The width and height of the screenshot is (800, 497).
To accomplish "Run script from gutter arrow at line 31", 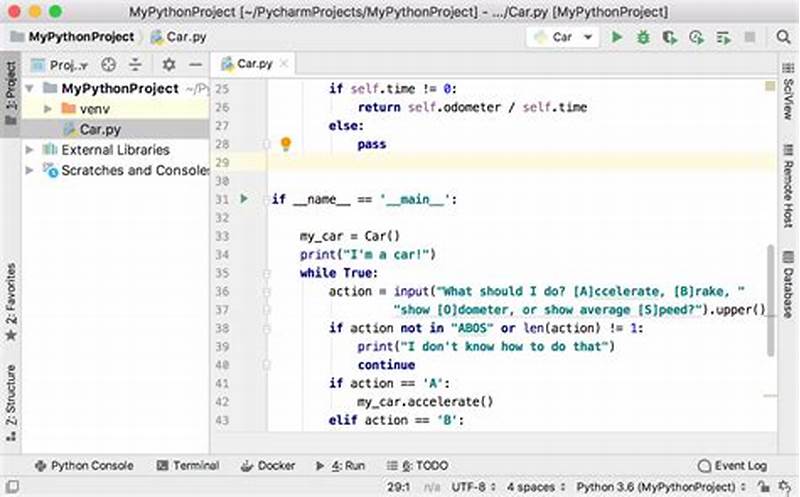I will point(244,198).
